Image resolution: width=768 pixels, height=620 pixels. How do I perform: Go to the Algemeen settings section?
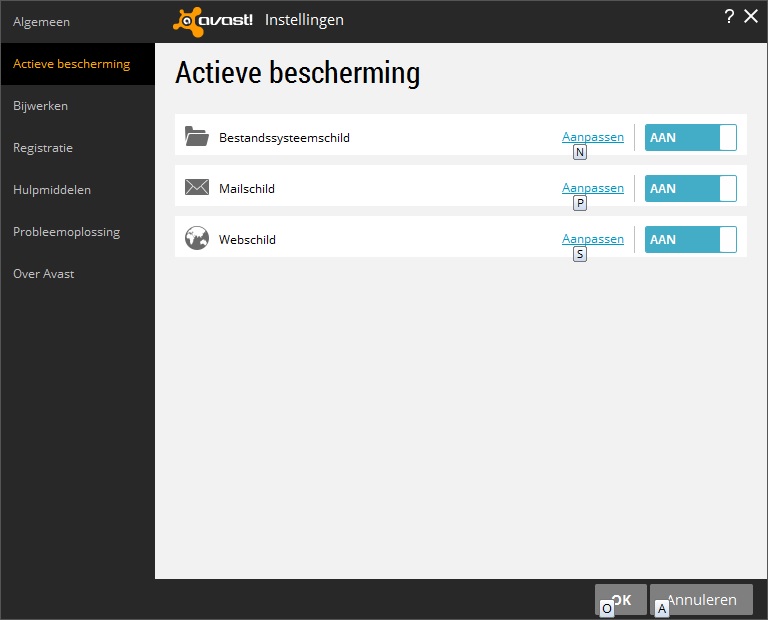tap(77, 22)
